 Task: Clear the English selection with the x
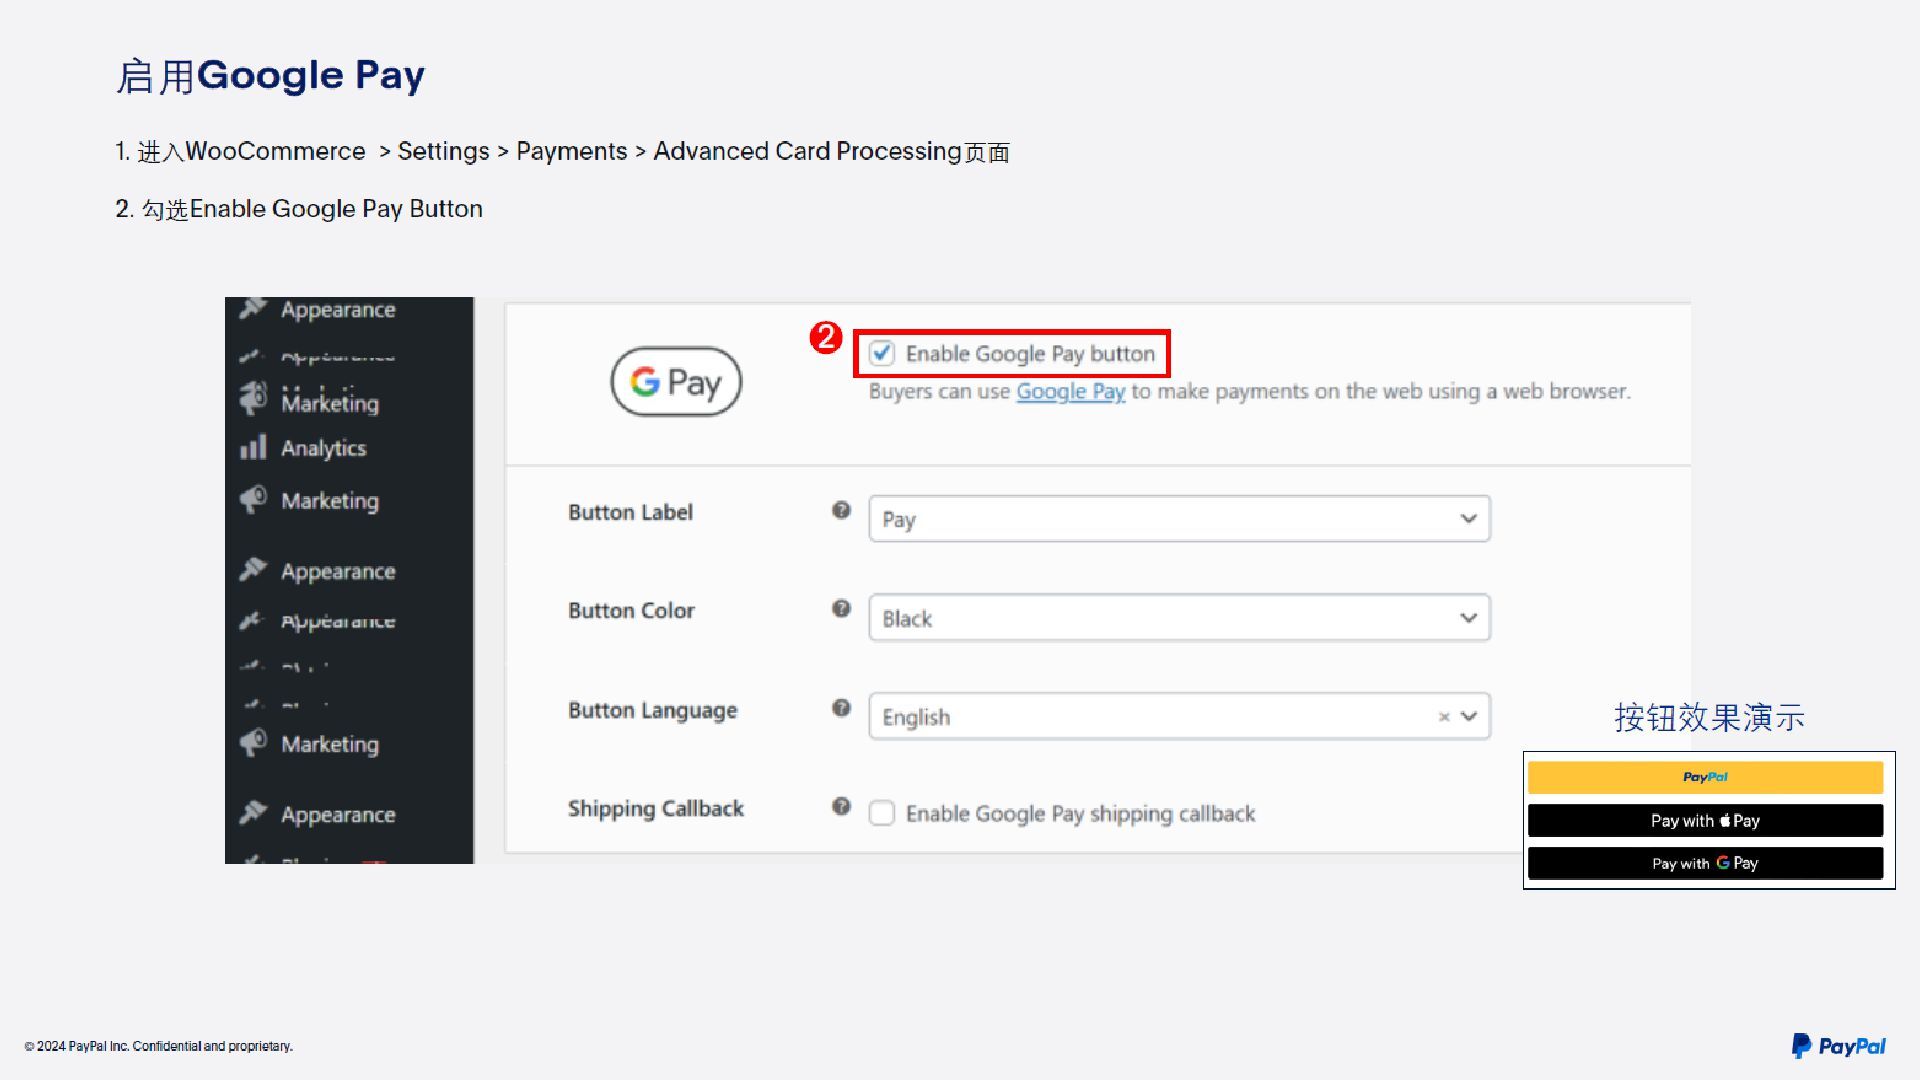coord(1444,717)
